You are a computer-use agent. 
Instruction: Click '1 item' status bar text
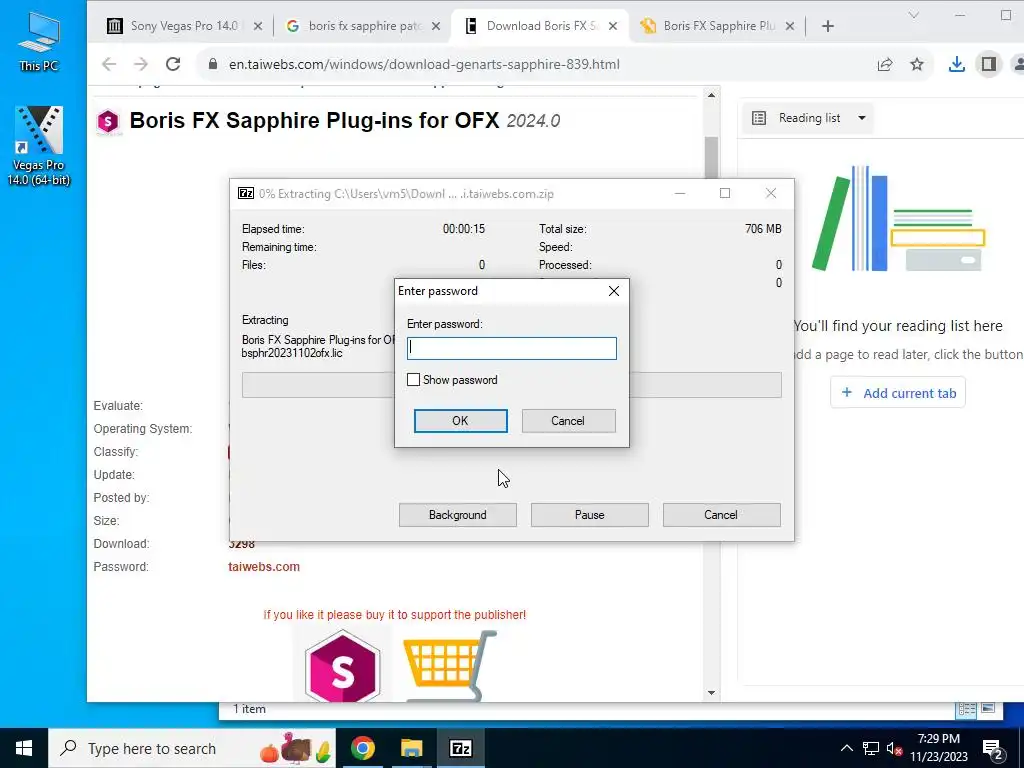click(x=249, y=709)
